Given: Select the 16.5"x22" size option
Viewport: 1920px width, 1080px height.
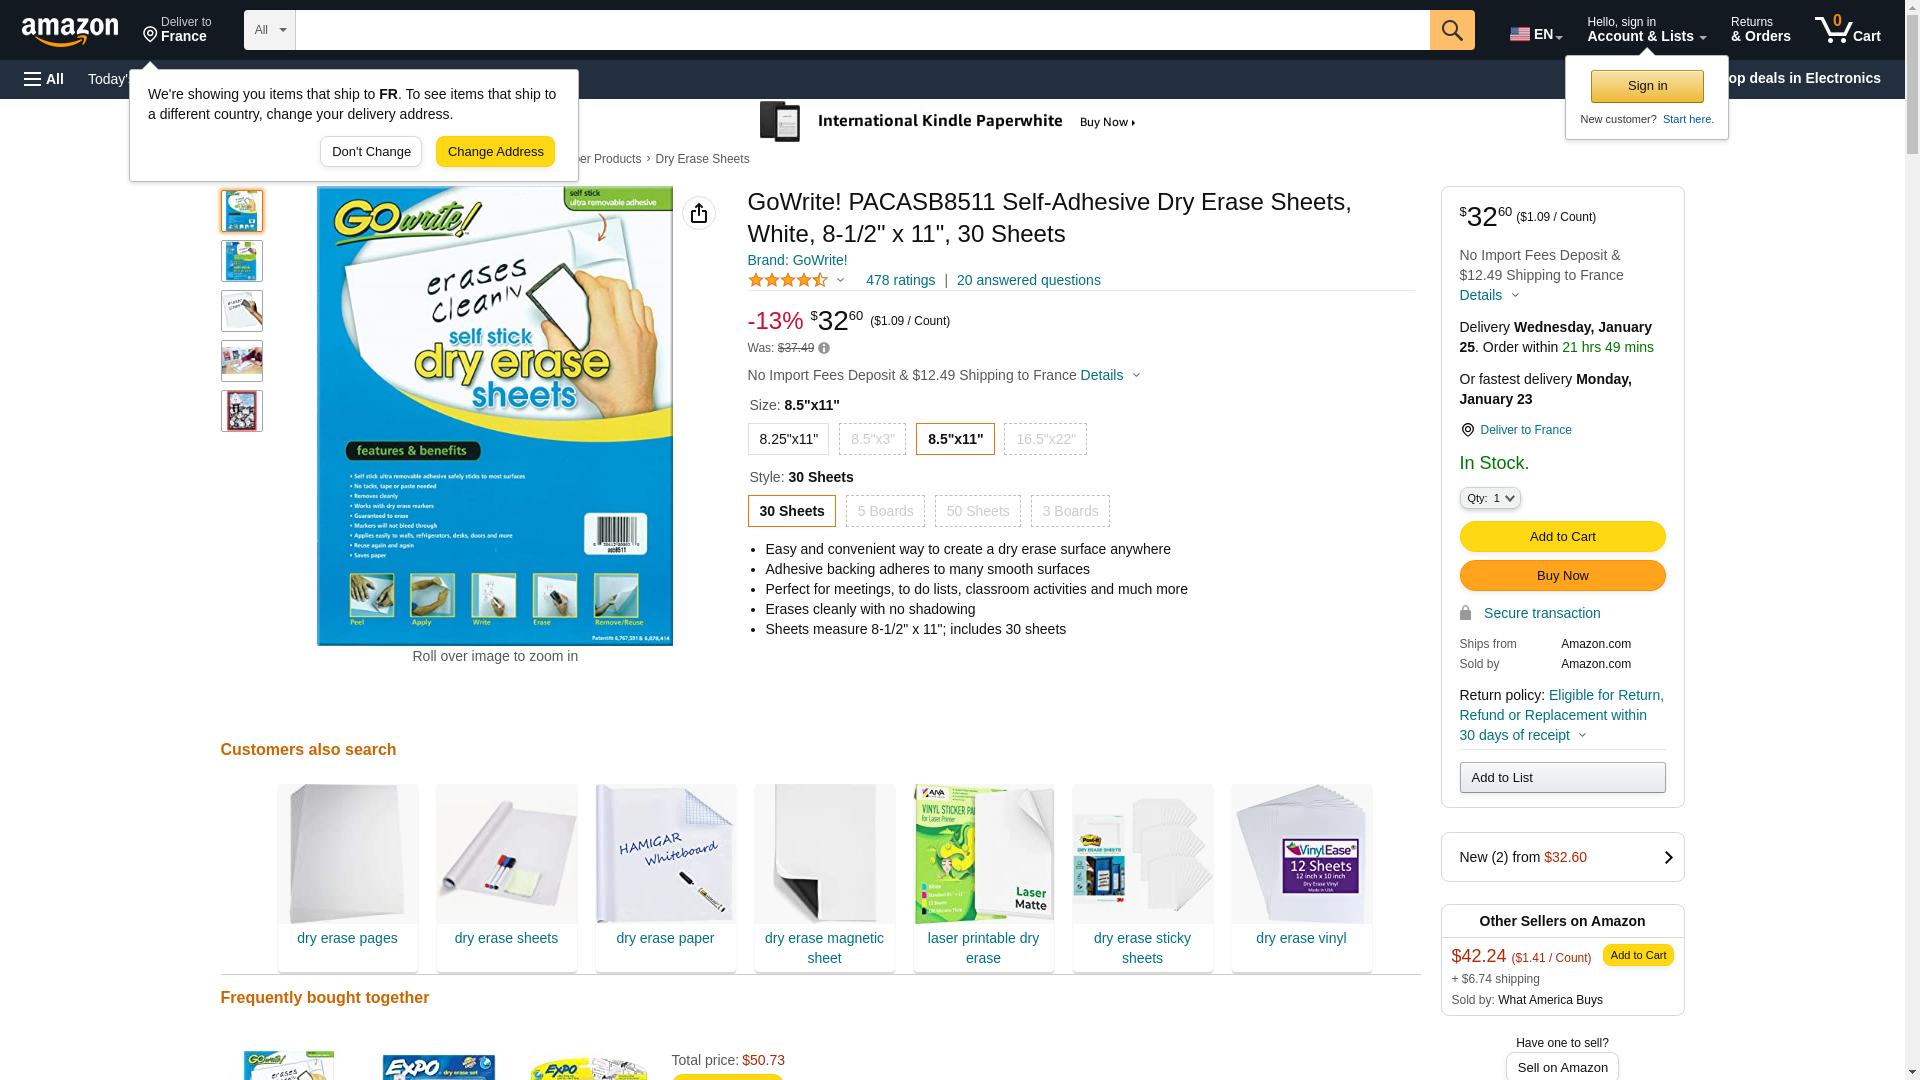Looking at the screenshot, I should tap(1045, 439).
